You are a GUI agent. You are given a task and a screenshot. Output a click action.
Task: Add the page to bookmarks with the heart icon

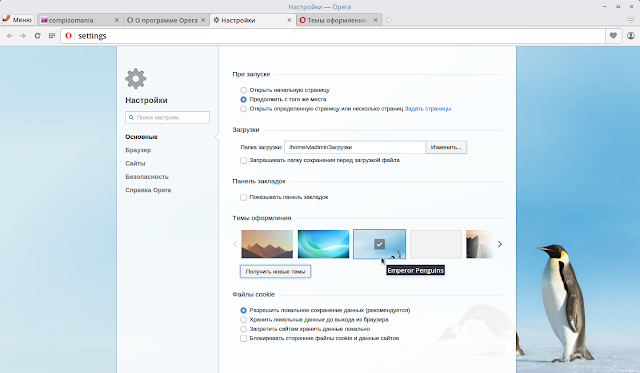pos(613,36)
